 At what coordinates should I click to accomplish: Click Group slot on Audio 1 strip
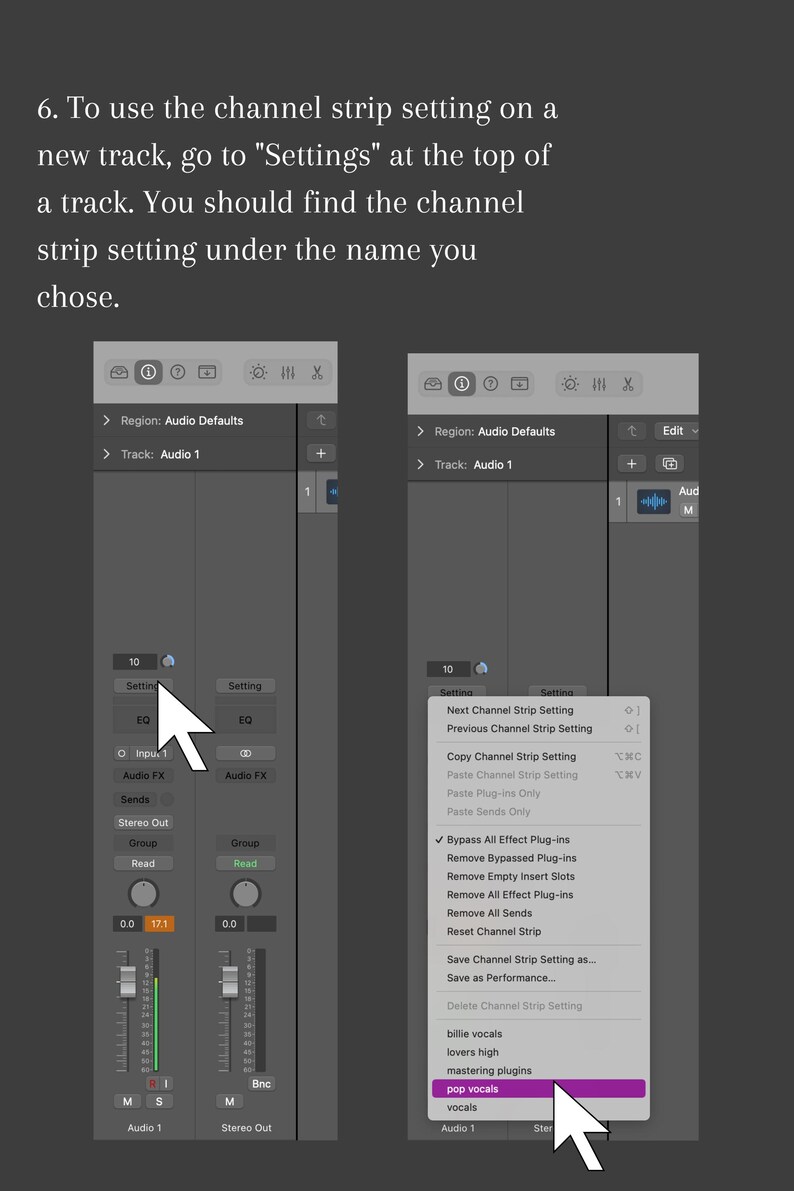(143, 843)
